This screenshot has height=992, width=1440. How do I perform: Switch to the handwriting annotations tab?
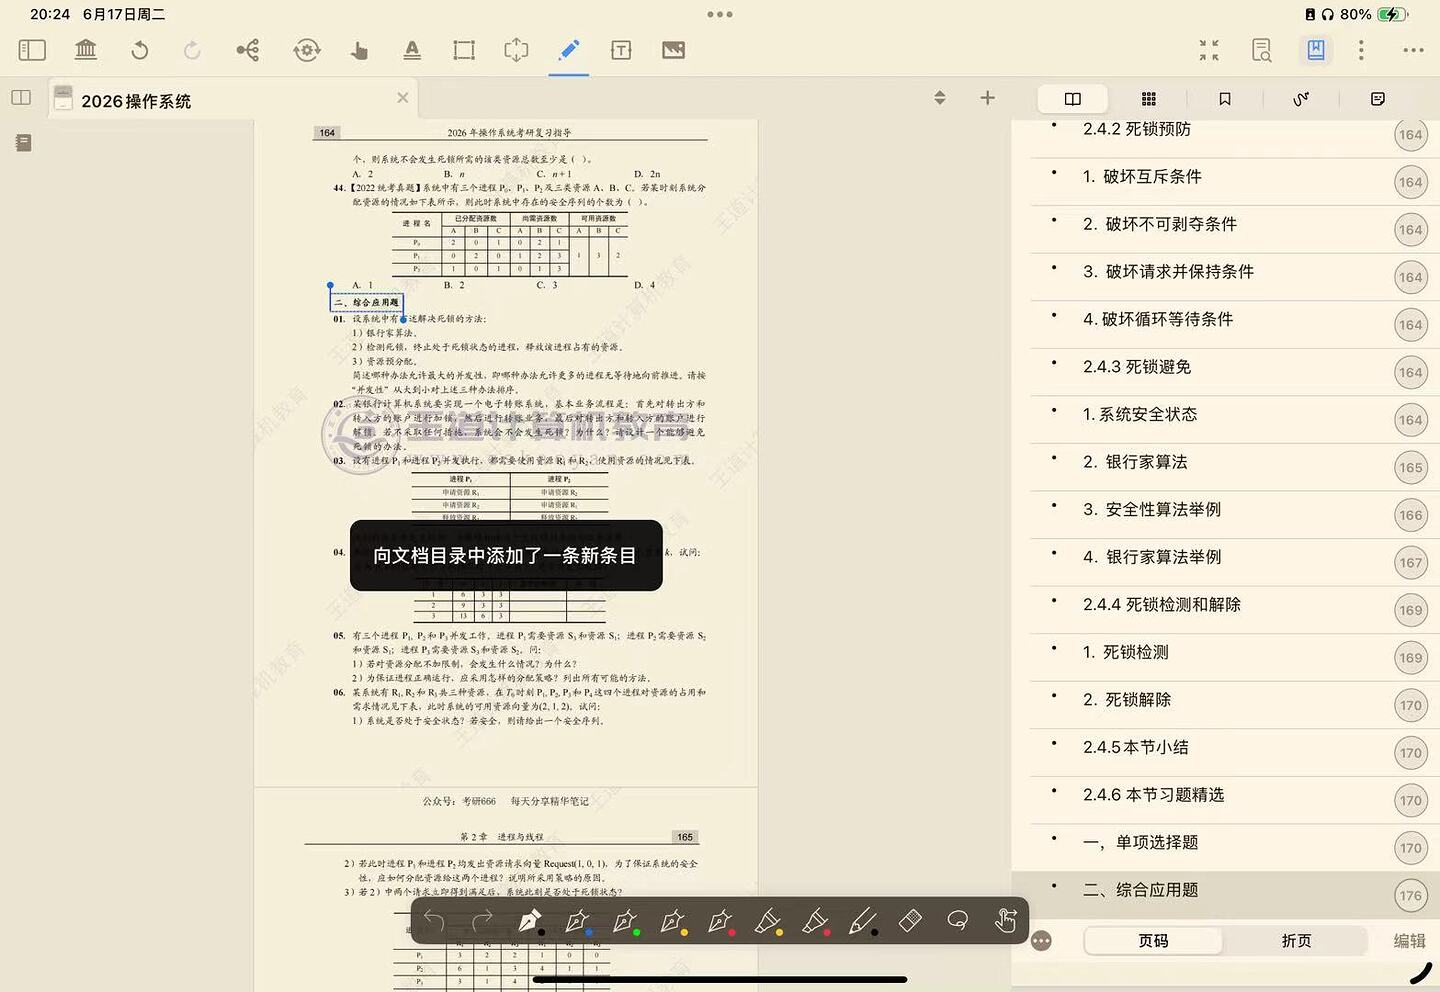(x=1301, y=98)
